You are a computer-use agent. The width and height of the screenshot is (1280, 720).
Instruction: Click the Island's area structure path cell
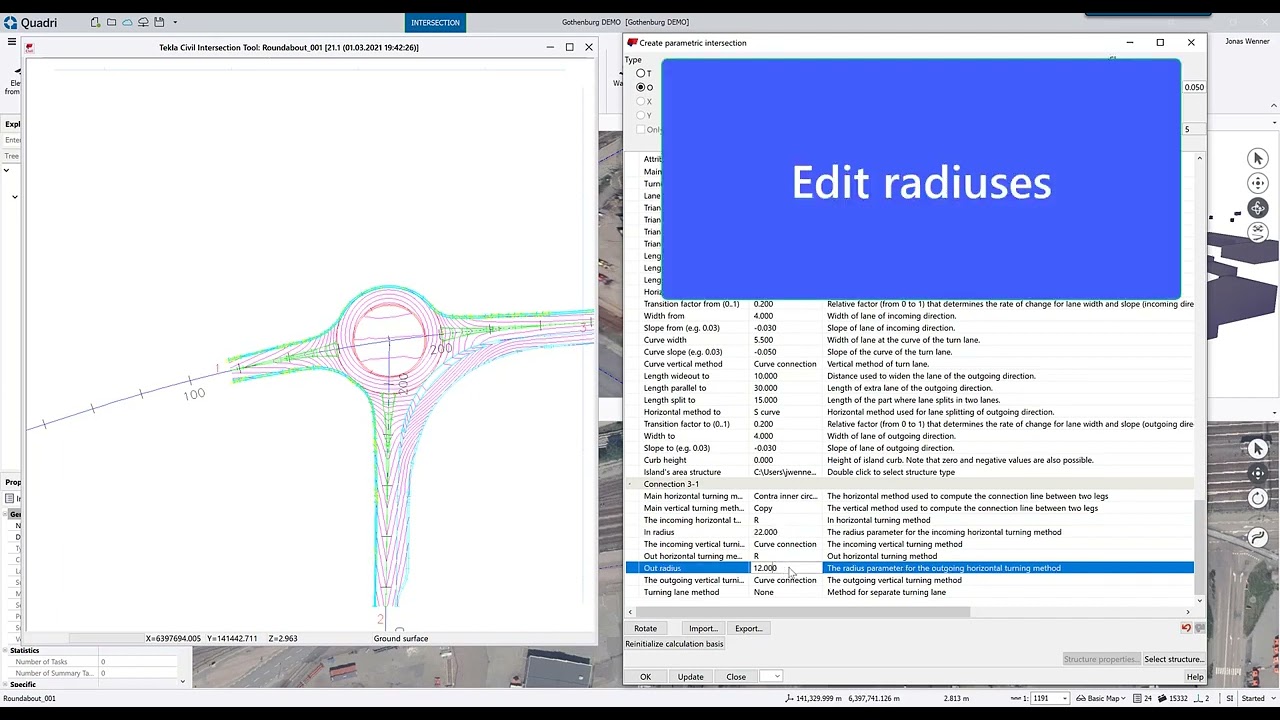coord(786,472)
